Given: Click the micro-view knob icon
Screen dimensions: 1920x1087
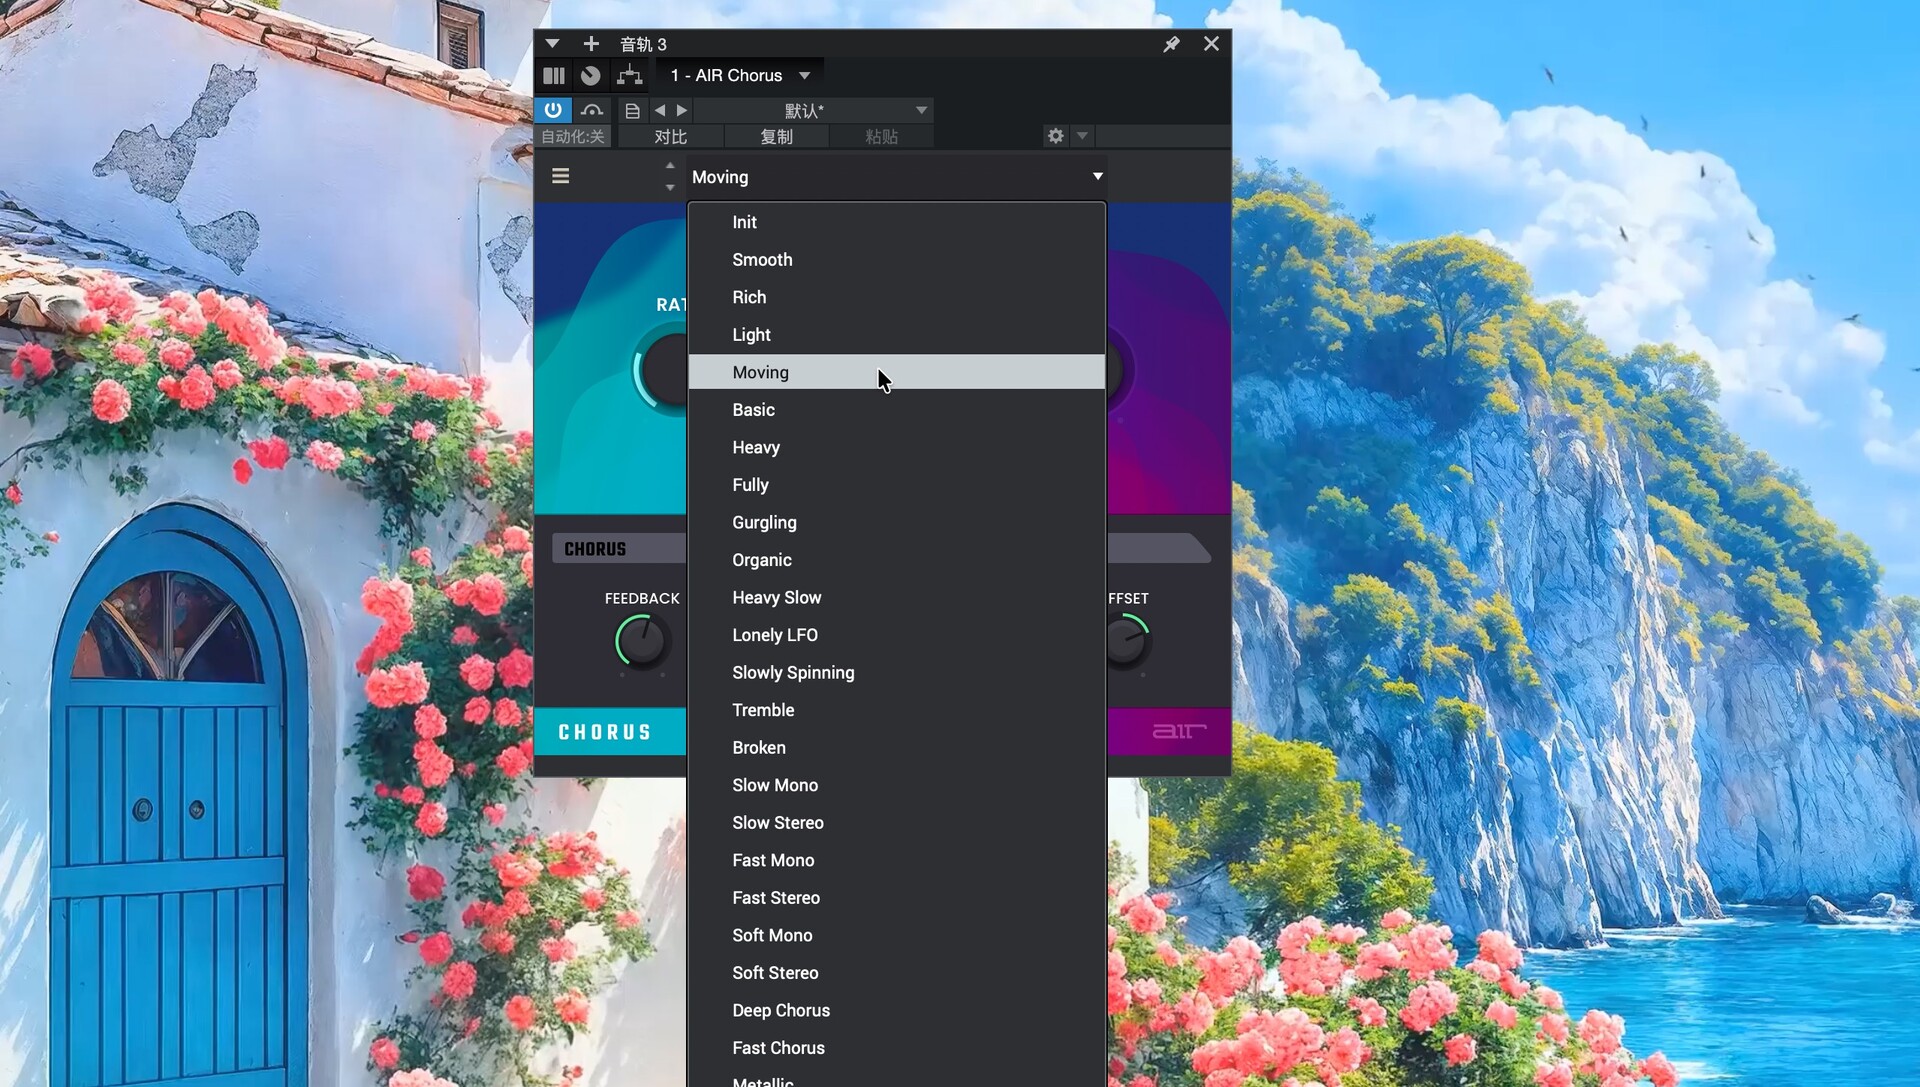Looking at the screenshot, I should [591, 76].
